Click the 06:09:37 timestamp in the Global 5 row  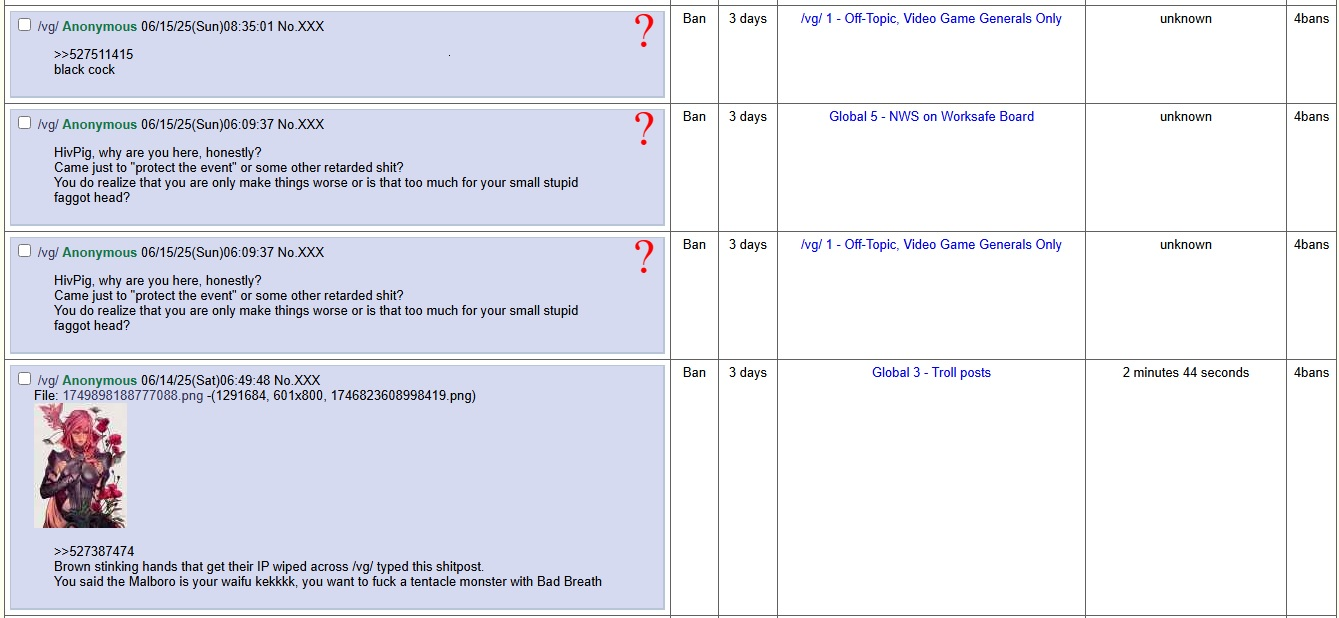207,125
